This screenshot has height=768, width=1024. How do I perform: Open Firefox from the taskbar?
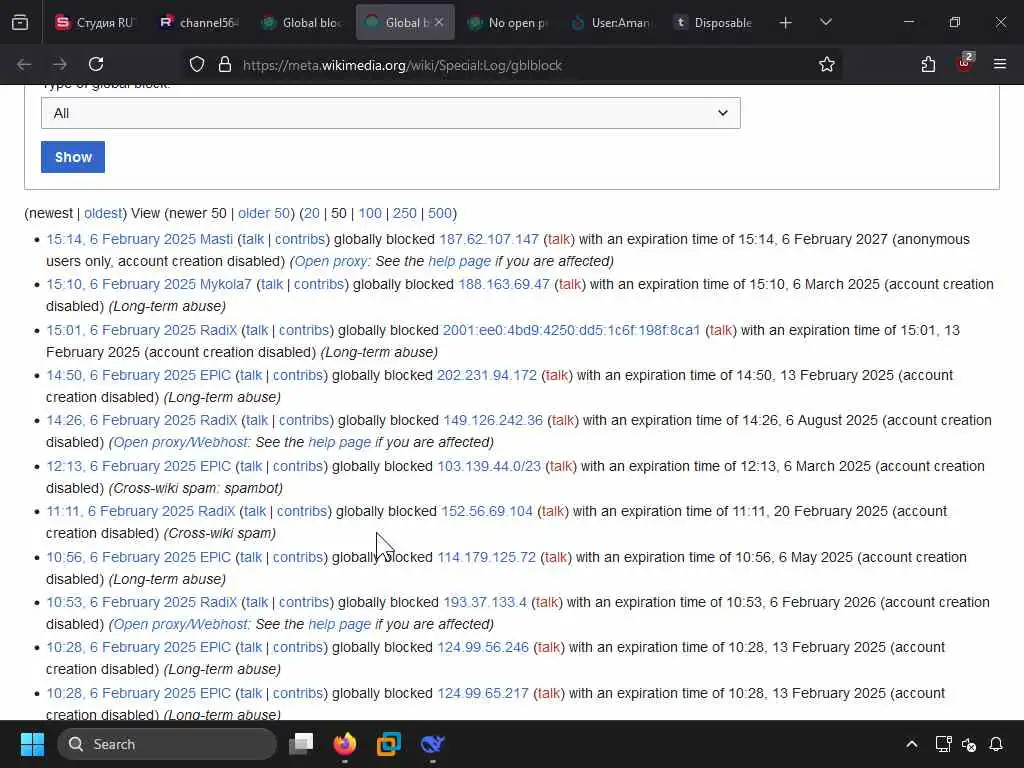(345, 744)
